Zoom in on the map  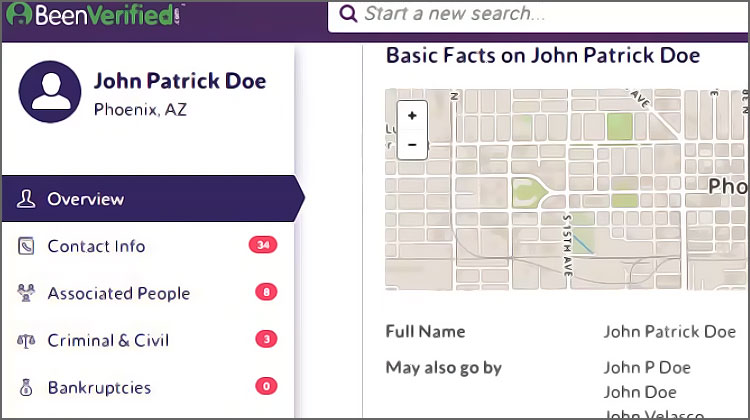(x=412, y=115)
